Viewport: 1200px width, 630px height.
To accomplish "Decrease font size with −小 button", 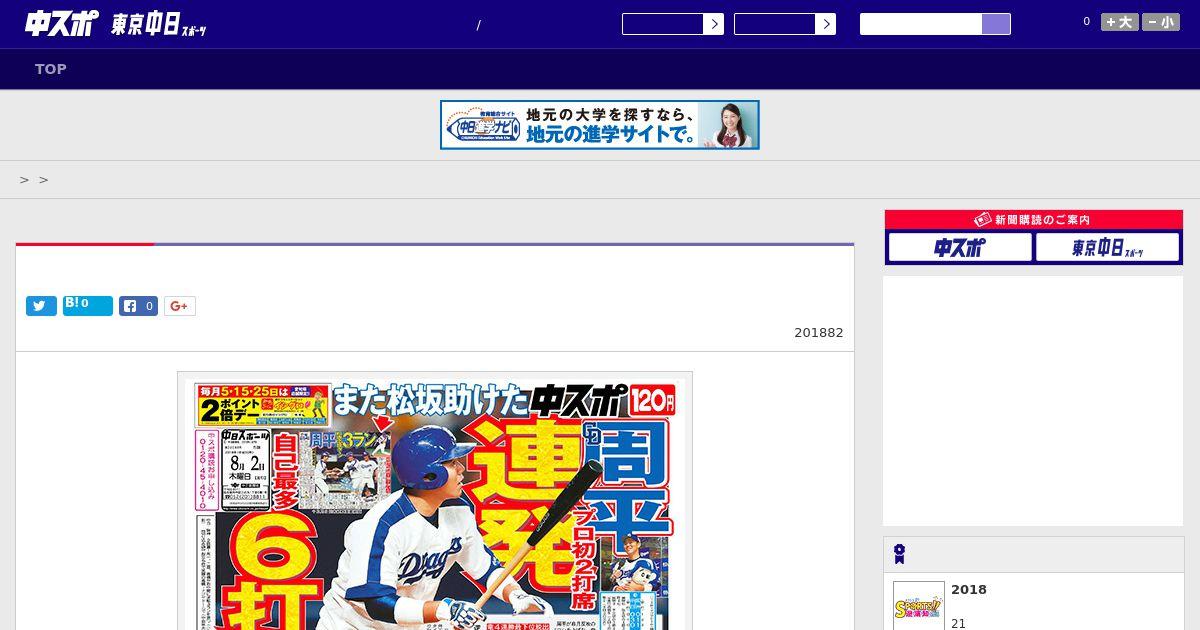I will coord(1161,22).
